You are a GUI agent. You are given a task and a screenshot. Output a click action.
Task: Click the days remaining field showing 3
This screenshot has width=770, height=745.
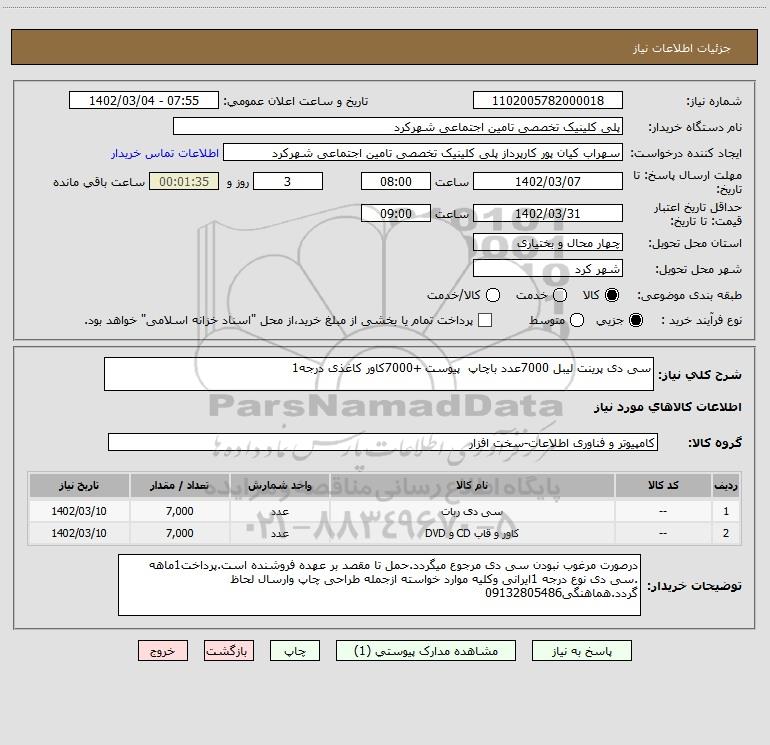288,181
